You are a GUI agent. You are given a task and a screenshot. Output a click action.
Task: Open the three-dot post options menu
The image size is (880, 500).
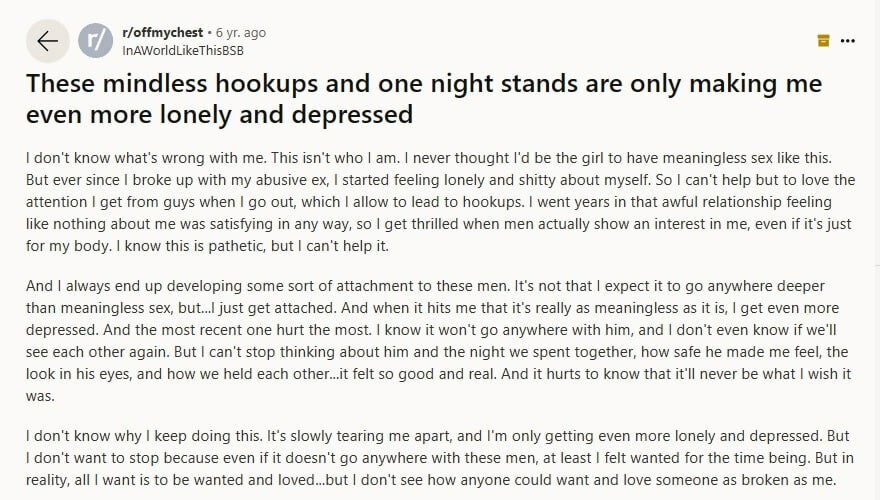coord(847,40)
